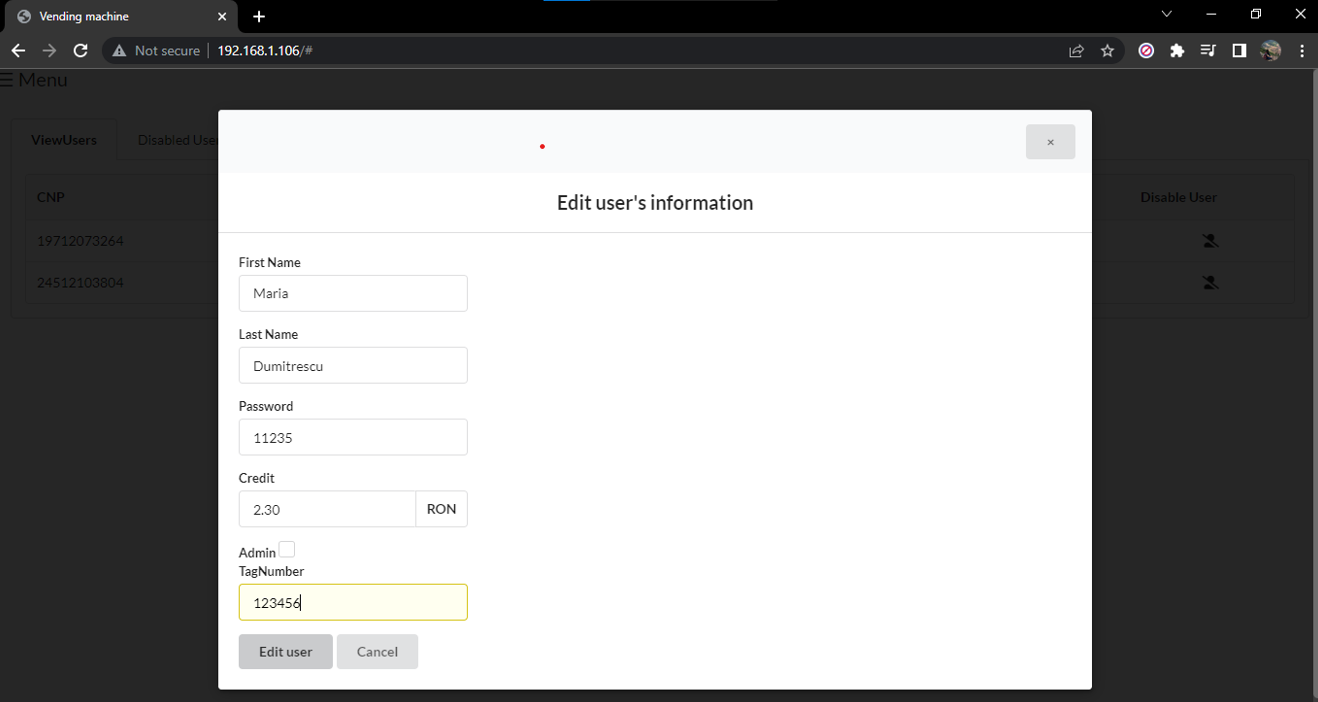Screen dimensions: 1318x702
Task: Click the TagNumber input field
Action: coord(353,603)
